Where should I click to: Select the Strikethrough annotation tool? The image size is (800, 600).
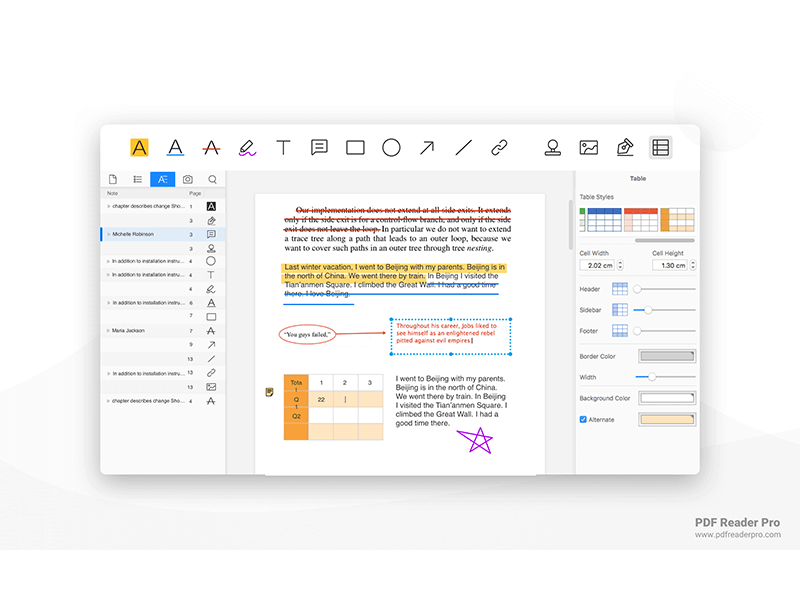coord(211,148)
